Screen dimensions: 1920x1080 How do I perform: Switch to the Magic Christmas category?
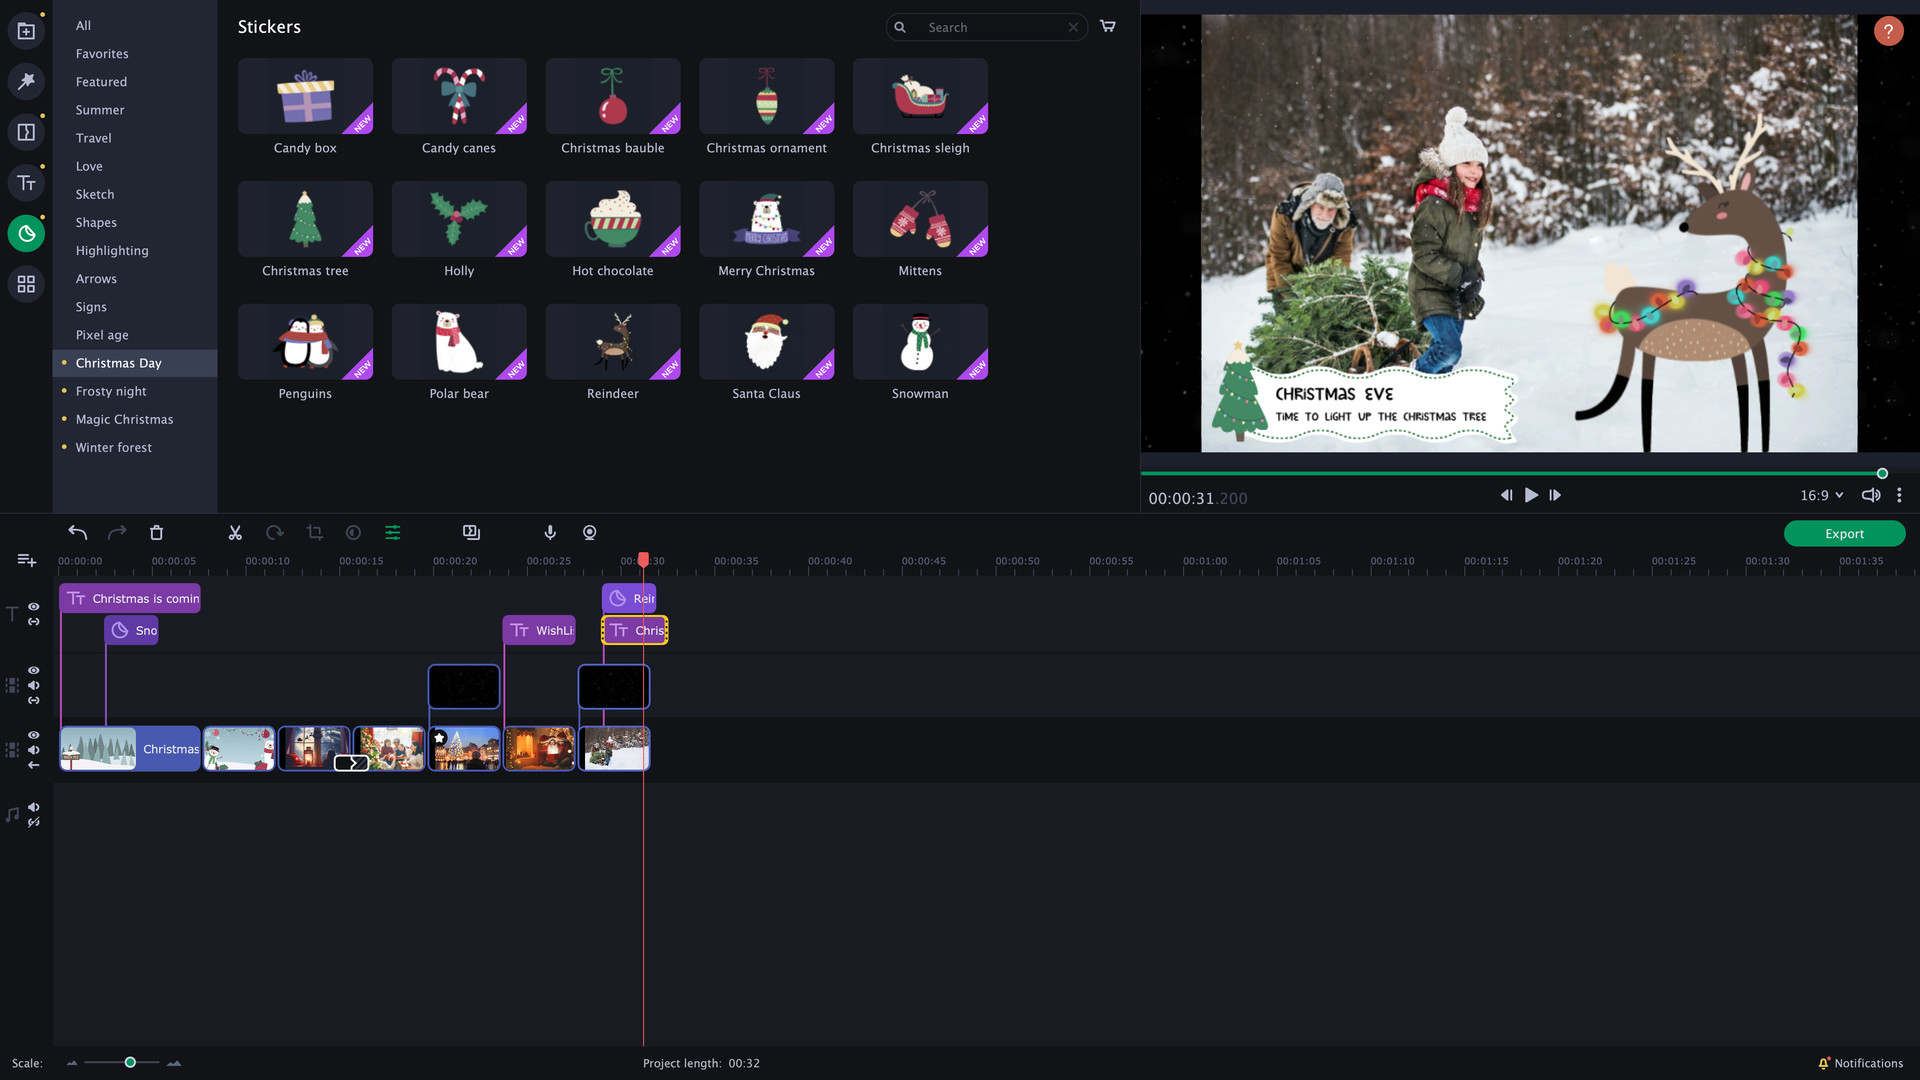point(124,419)
